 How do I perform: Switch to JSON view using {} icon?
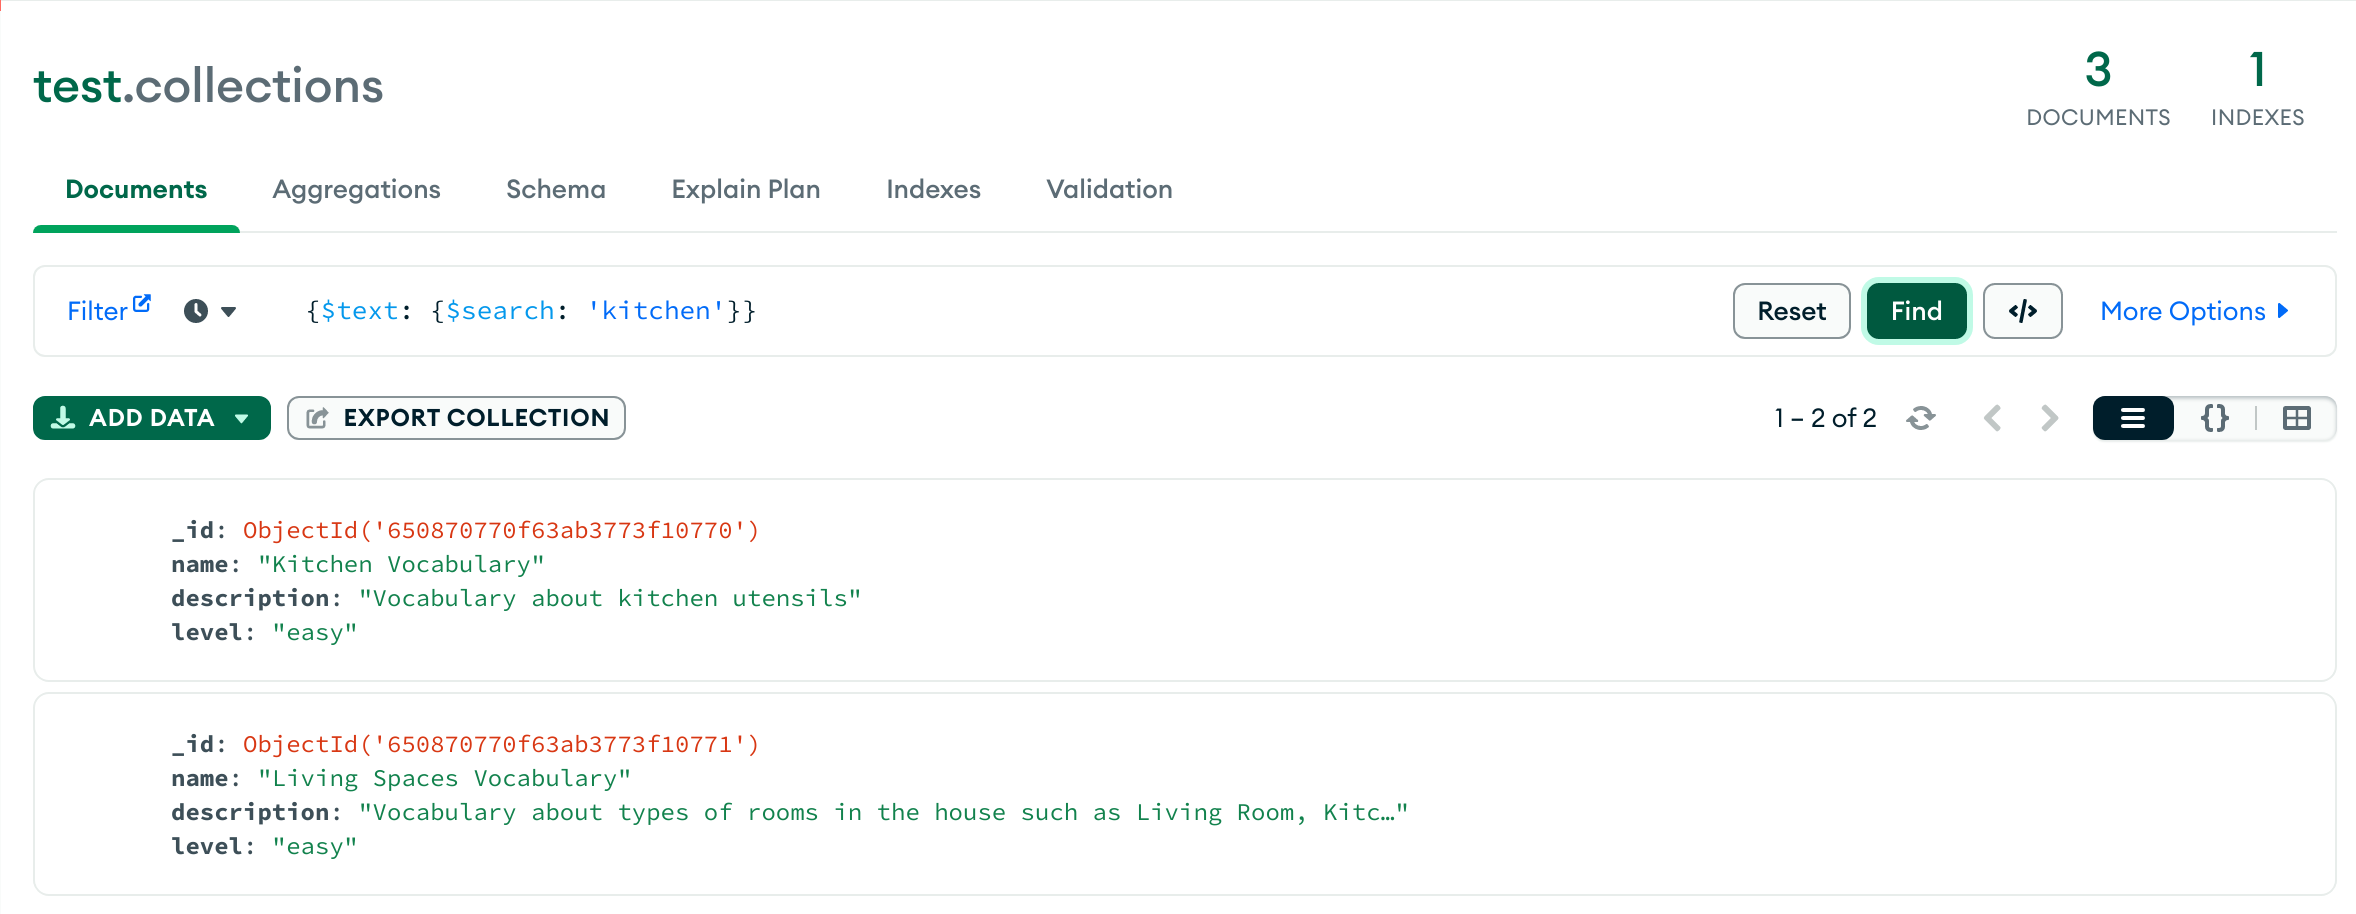pyautogui.click(x=2214, y=418)
